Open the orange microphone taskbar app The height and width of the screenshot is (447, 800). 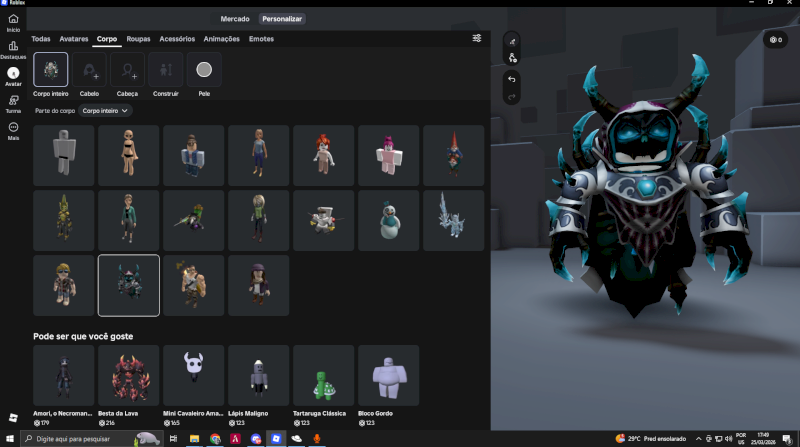(317, 439)
